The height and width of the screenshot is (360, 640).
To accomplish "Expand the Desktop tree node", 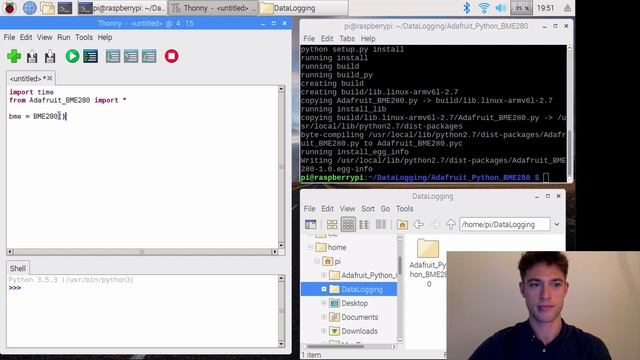I will point(324,303).
